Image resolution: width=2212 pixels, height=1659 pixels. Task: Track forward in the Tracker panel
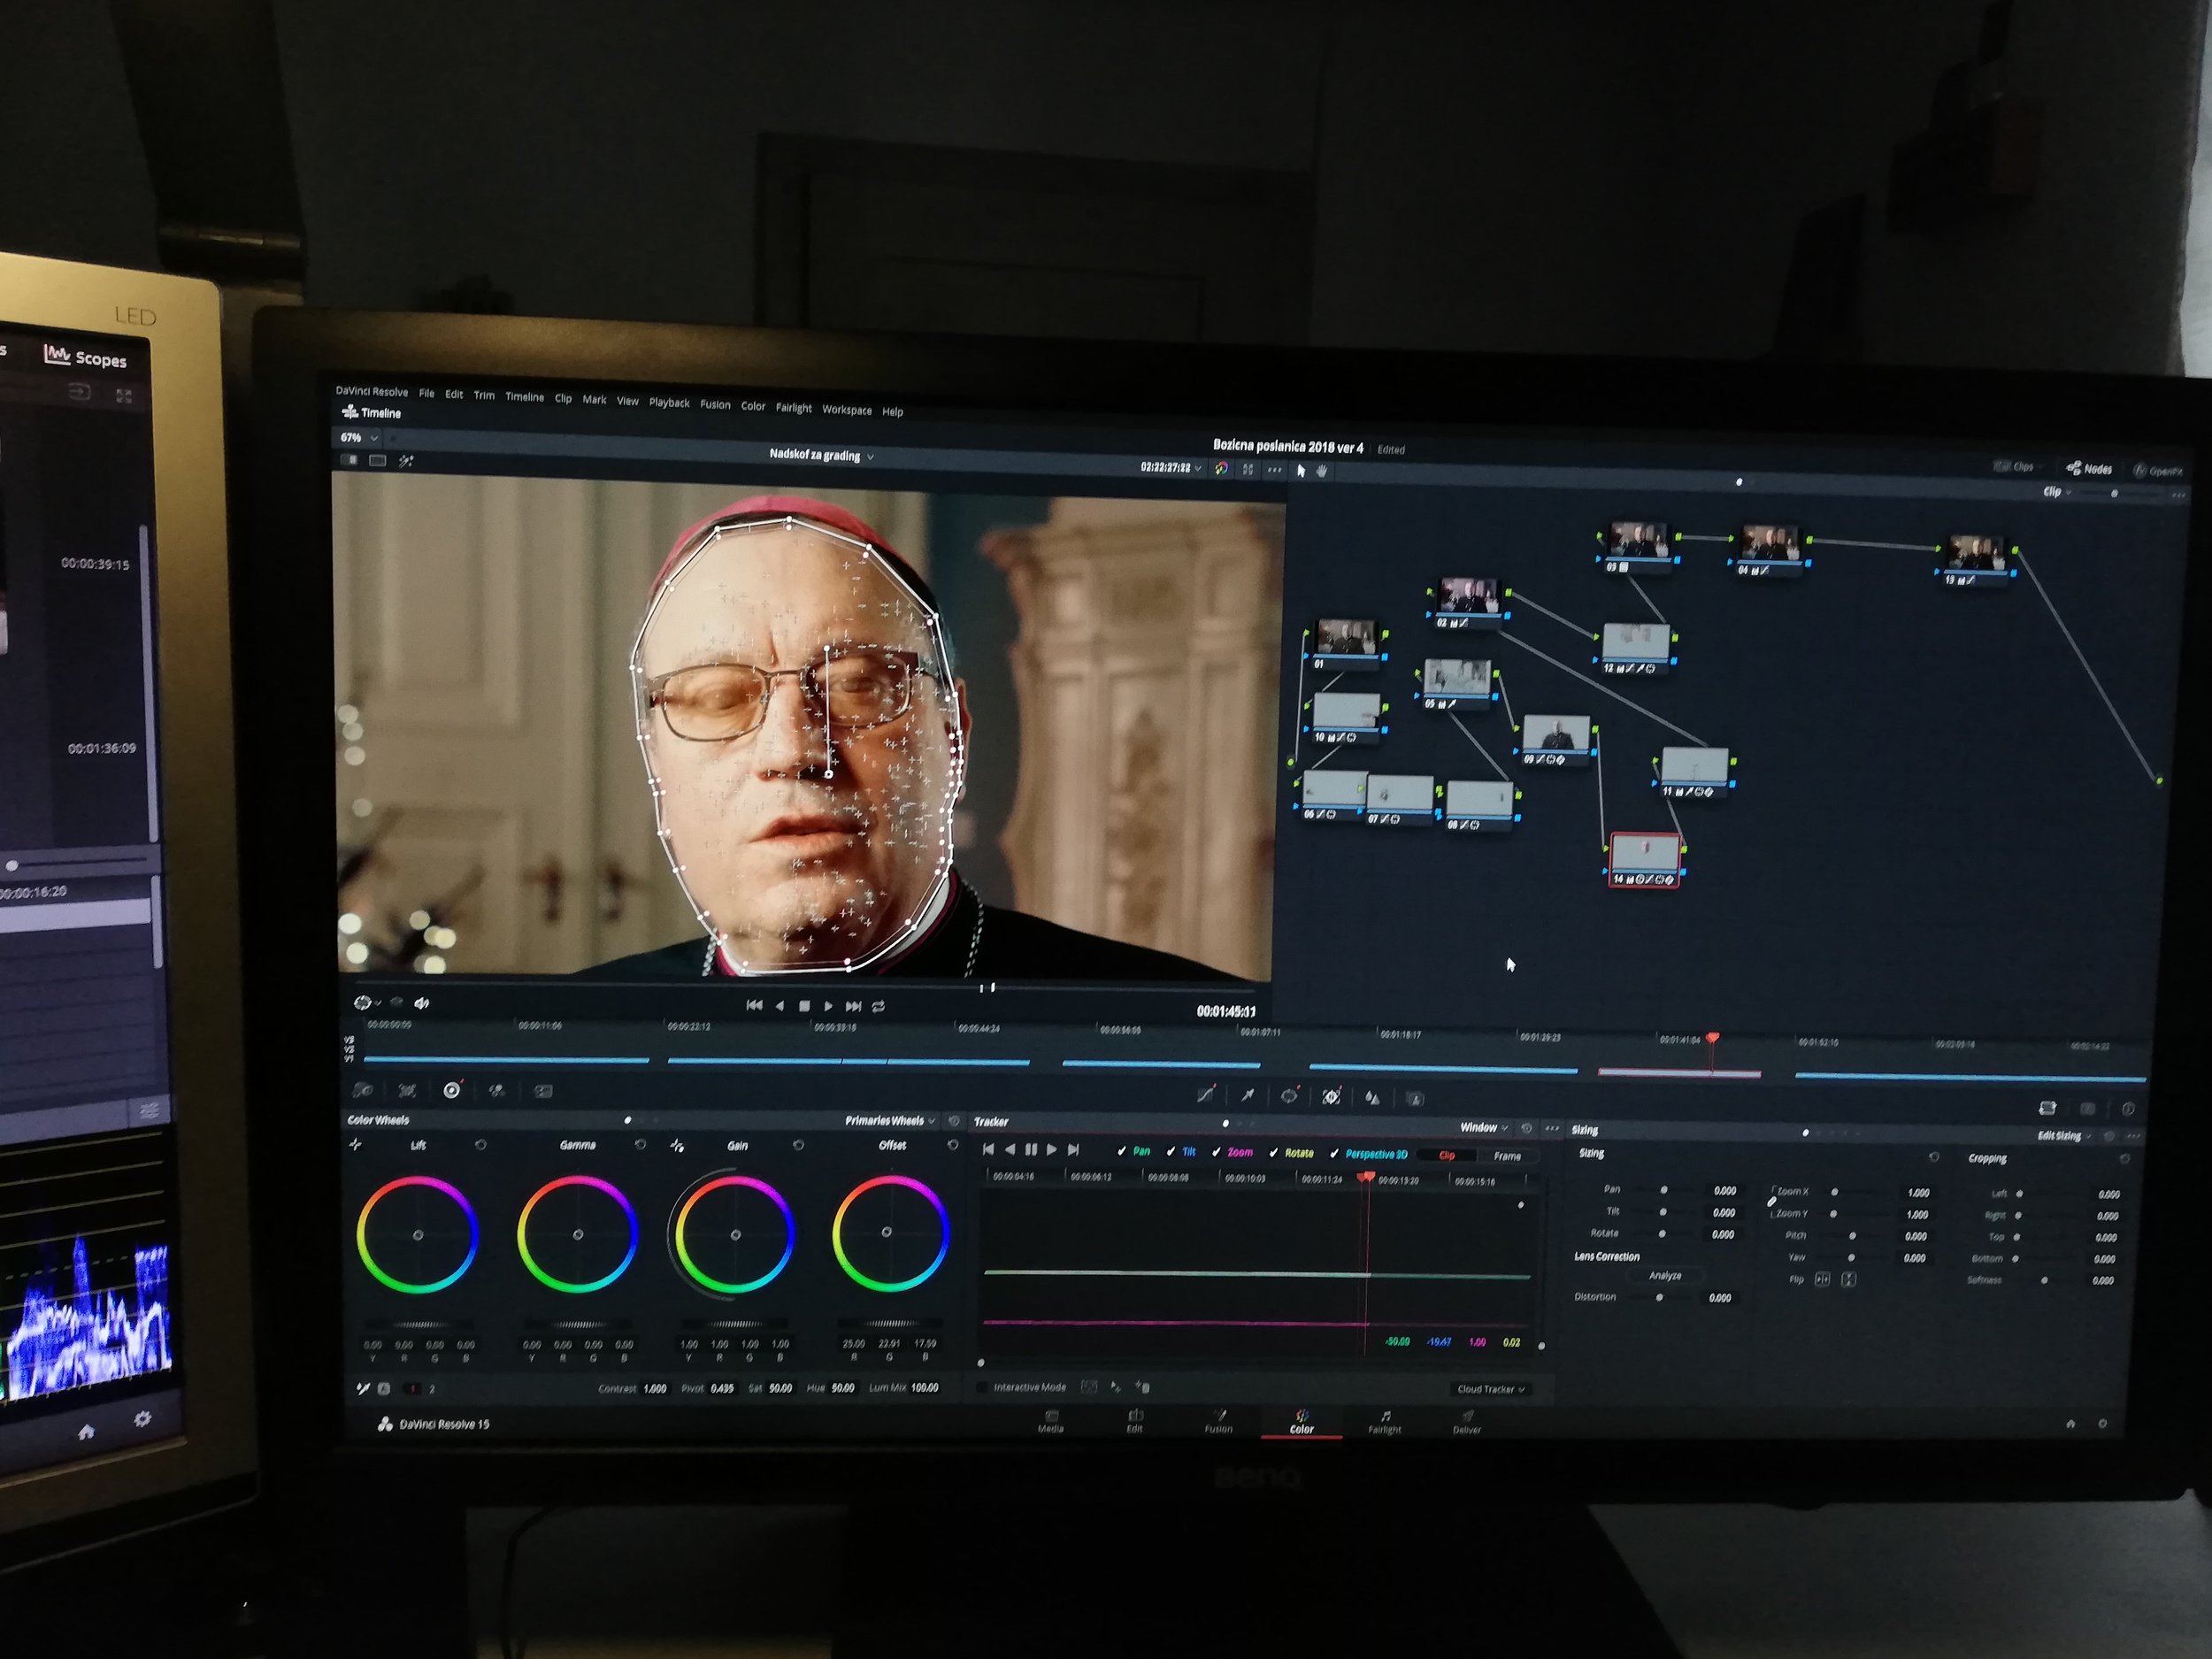(x=1052, y=1150)
